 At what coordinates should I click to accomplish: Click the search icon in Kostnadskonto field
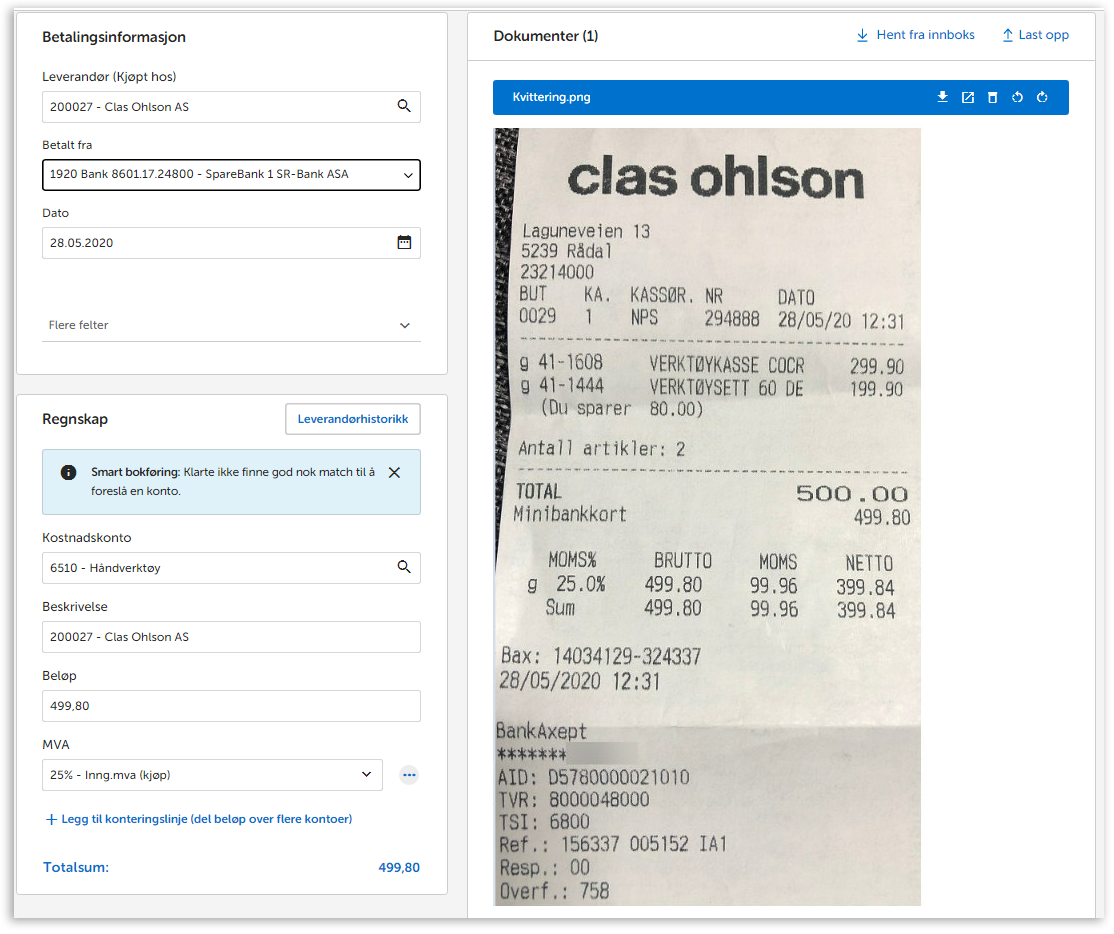pos(404,567)
